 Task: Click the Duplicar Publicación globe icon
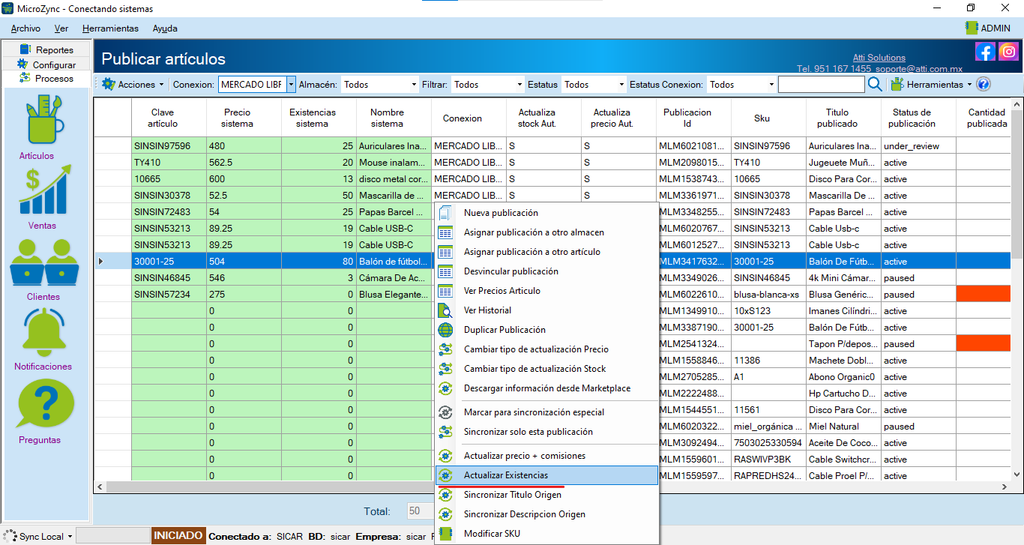(445, 330)
